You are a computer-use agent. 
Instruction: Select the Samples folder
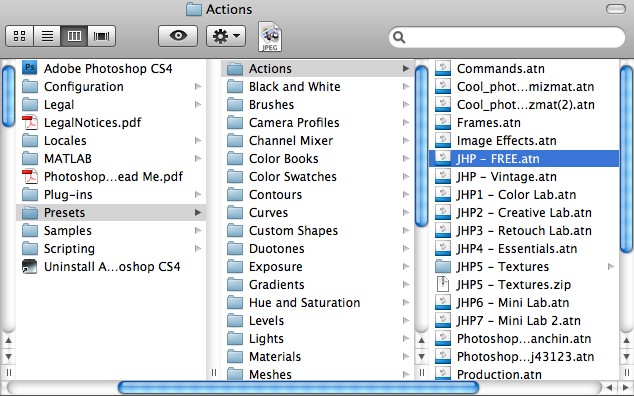(111, 231)
